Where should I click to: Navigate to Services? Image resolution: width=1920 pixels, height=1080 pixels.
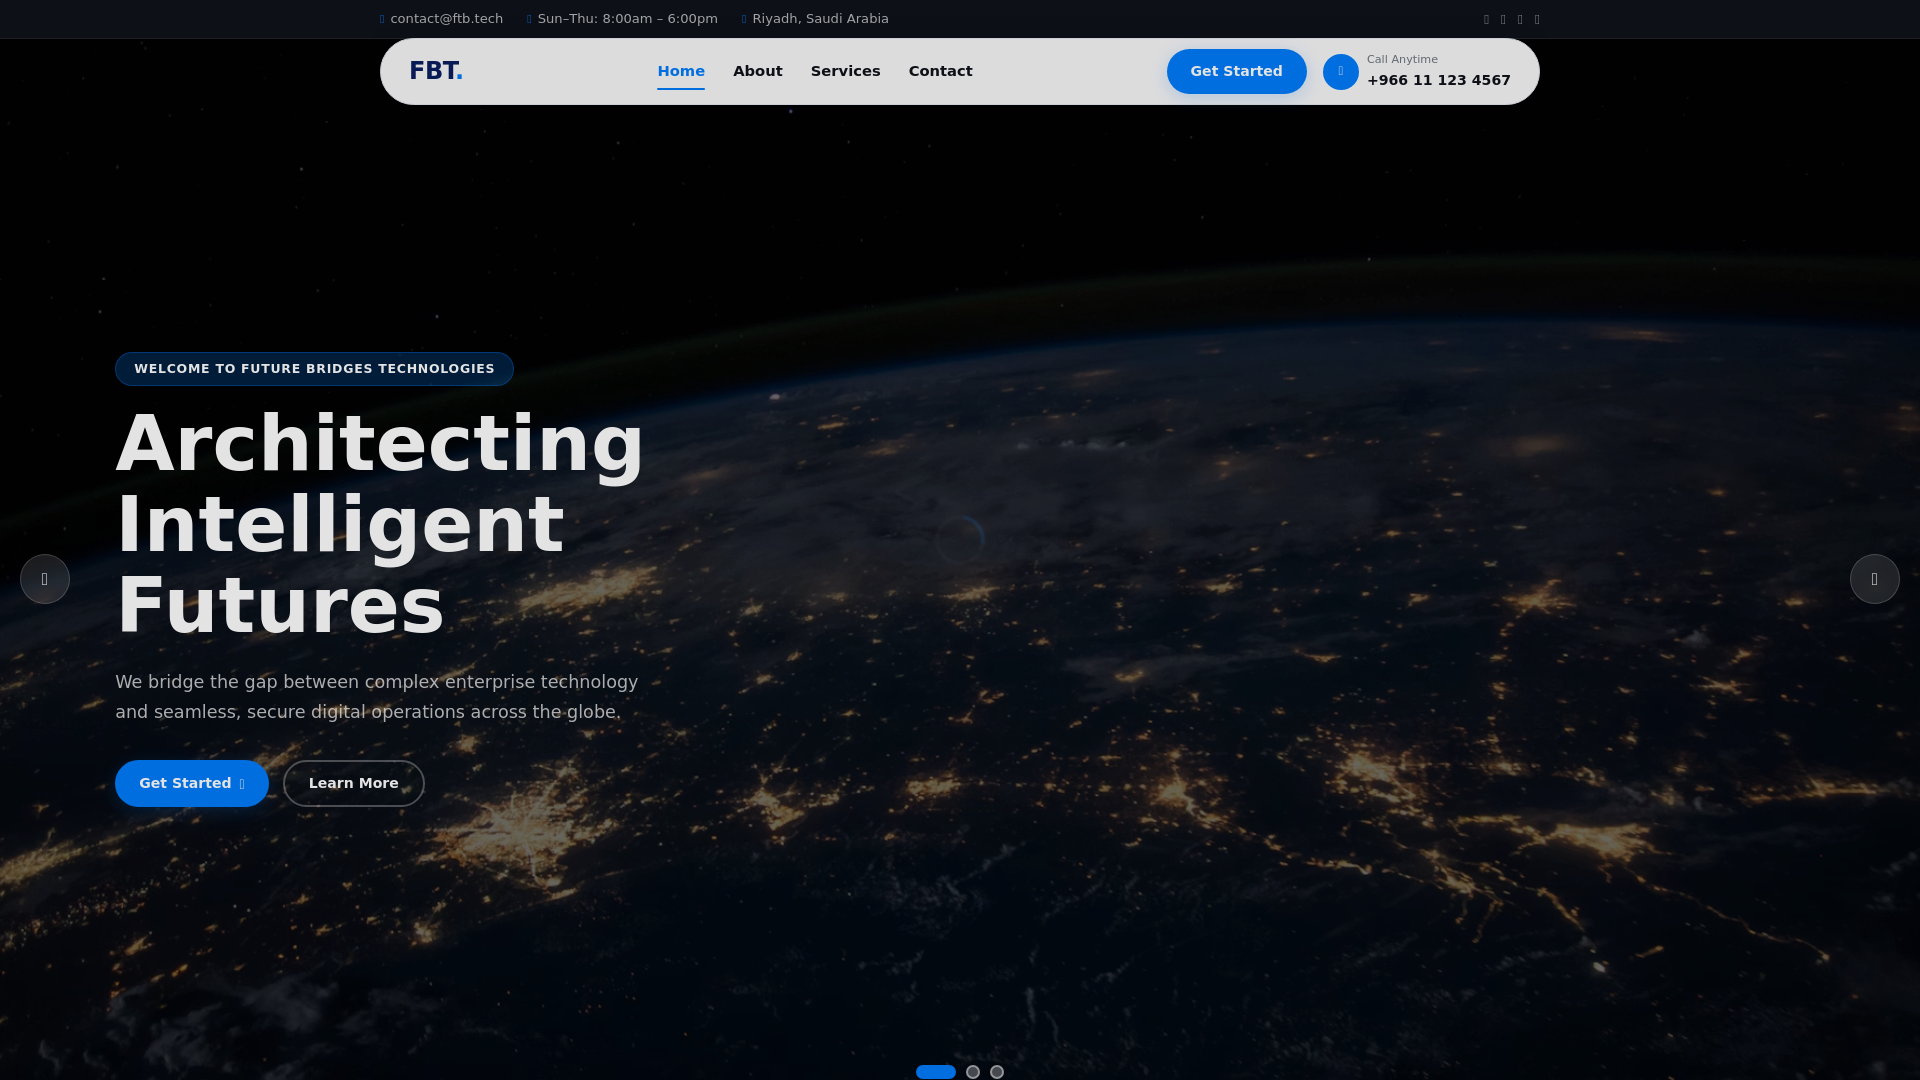[846, 71]
